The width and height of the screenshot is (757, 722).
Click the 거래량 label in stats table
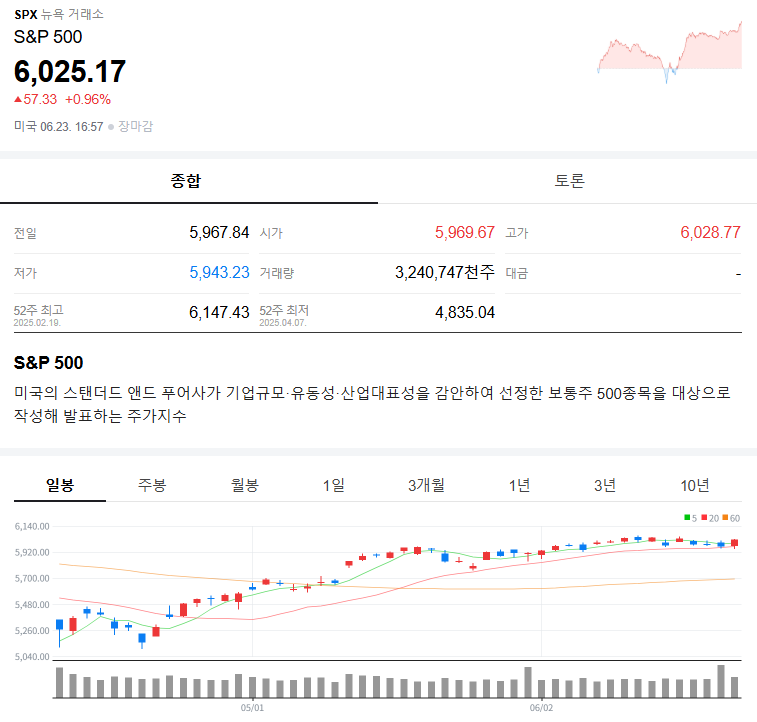pyautogui.click(x=277, y=273)
